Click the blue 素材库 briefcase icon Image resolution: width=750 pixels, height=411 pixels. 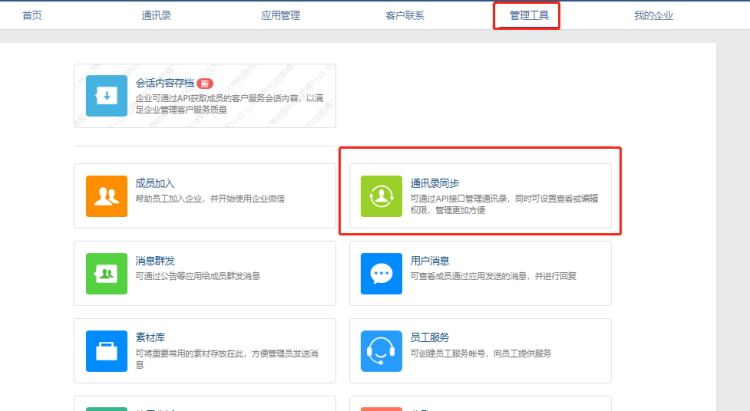point(107,350)
